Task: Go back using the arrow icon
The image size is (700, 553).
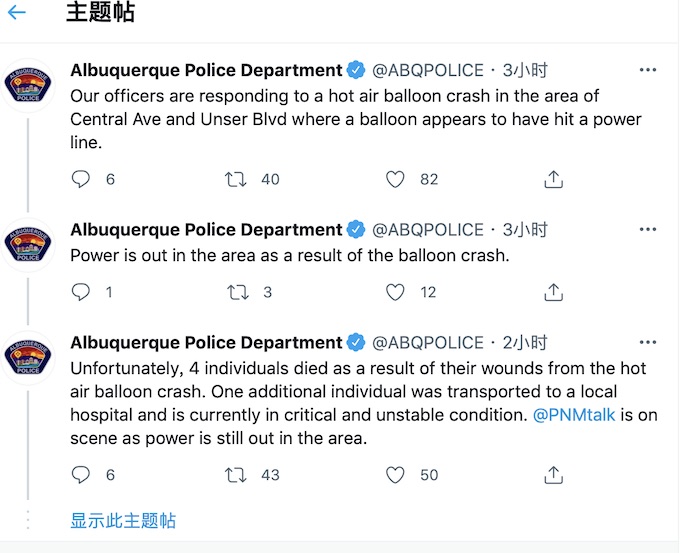Action: pyautogui.click(x=17, y=12)
